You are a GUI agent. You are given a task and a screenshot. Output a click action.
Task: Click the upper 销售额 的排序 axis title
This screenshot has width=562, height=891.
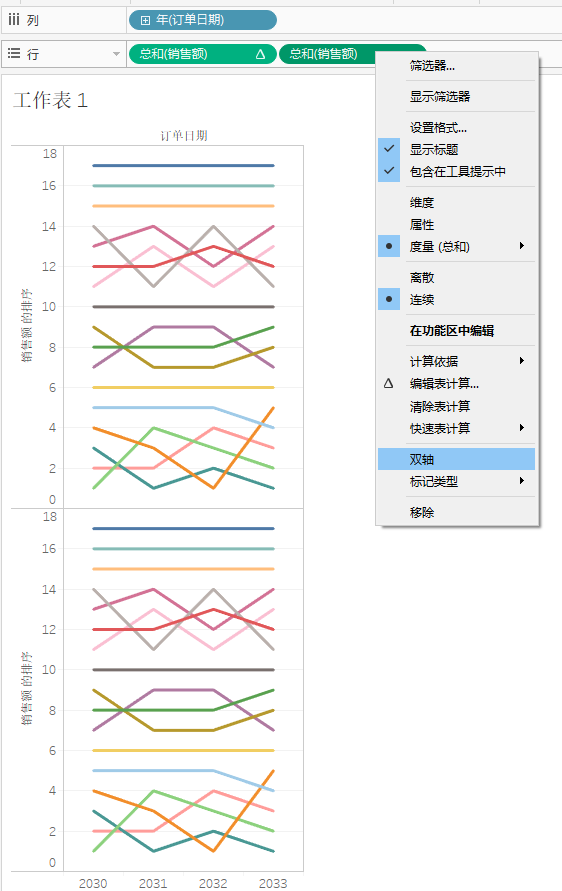[27, 326]
